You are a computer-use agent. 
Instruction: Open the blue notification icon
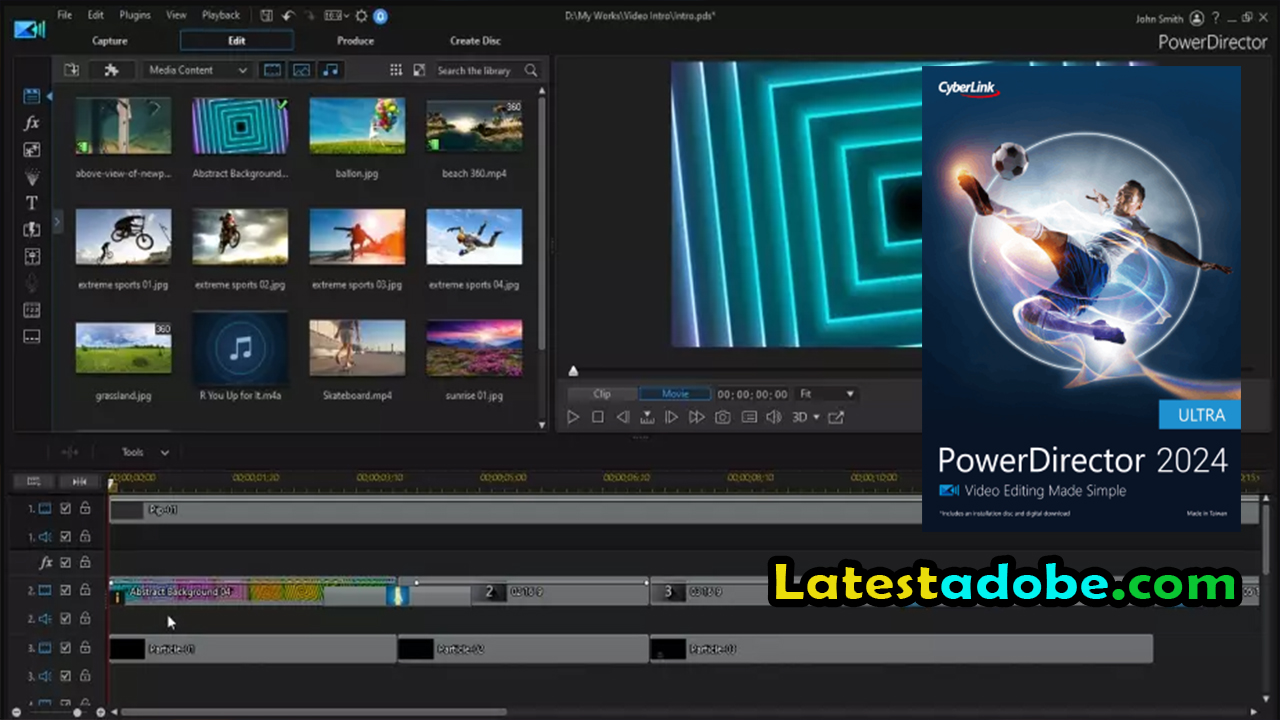(x=380, y=16)
